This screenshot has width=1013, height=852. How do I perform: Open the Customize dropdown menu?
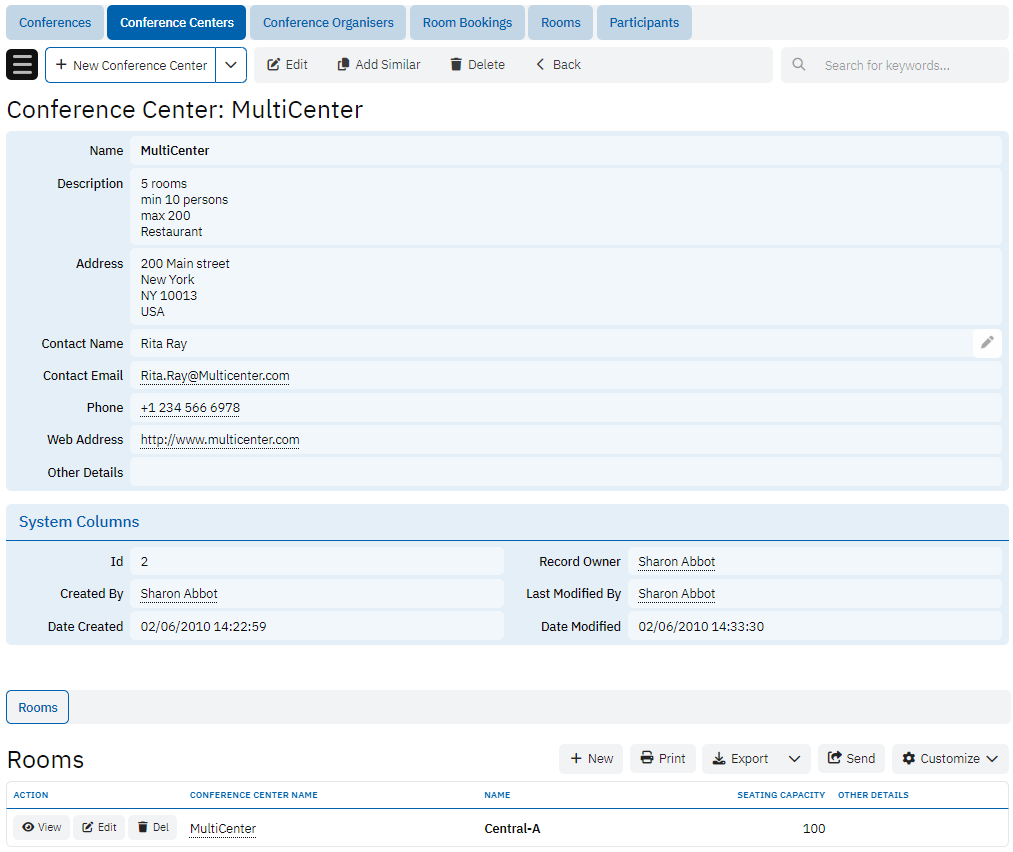pyautogui.click(x=949, y=759)
